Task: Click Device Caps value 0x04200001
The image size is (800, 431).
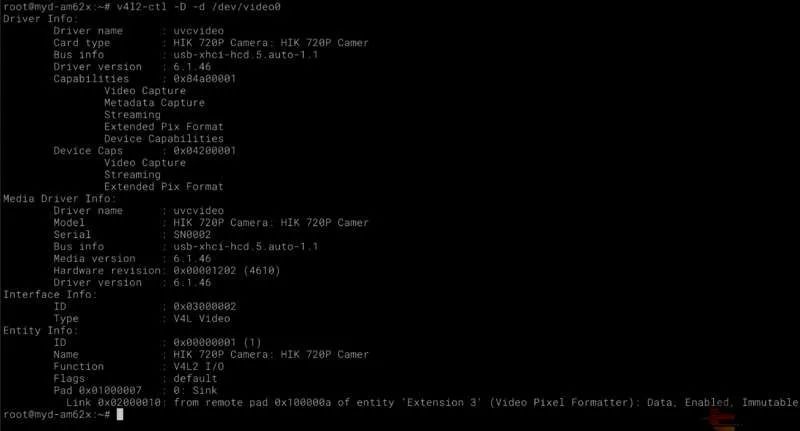Action: pos(205,150)
